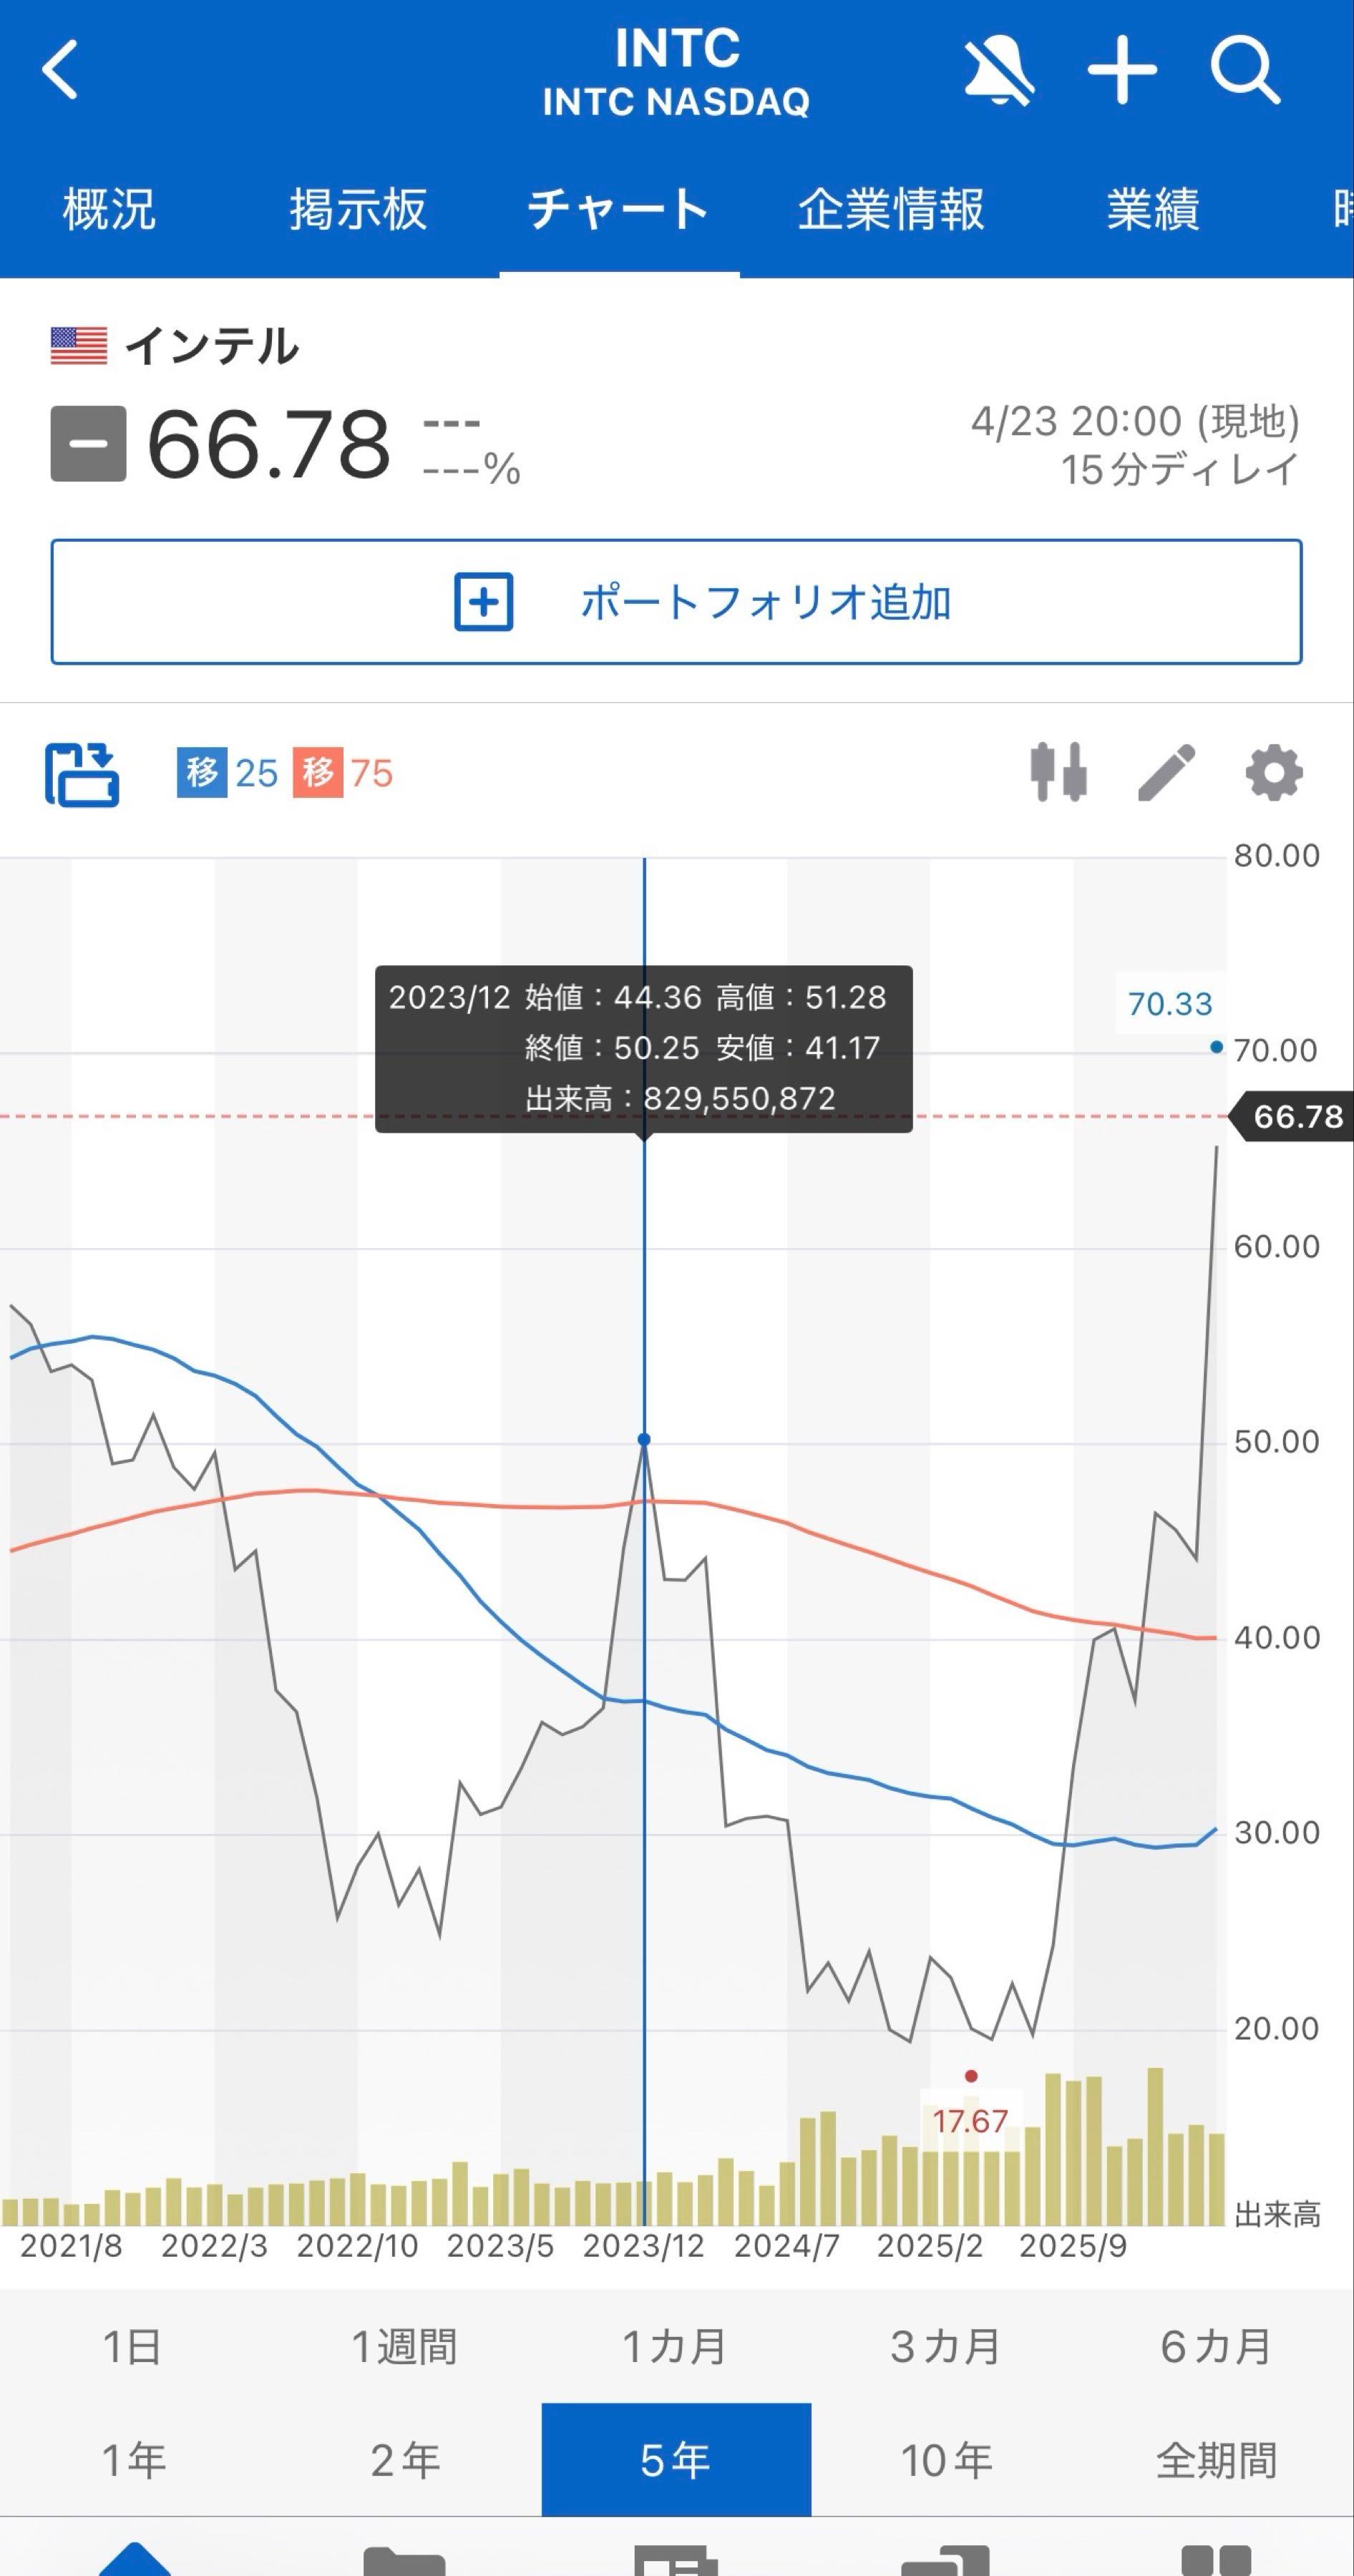
Task: Tap the plus add icon in header
Action: [x=1121, y=70]
